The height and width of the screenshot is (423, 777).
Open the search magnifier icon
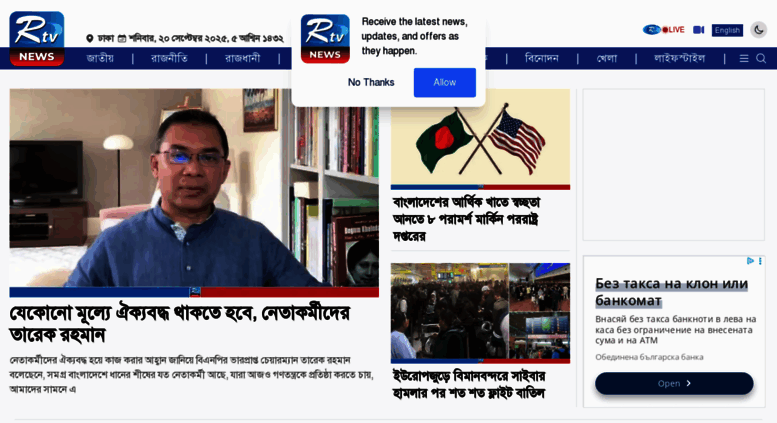pos(761,58)
